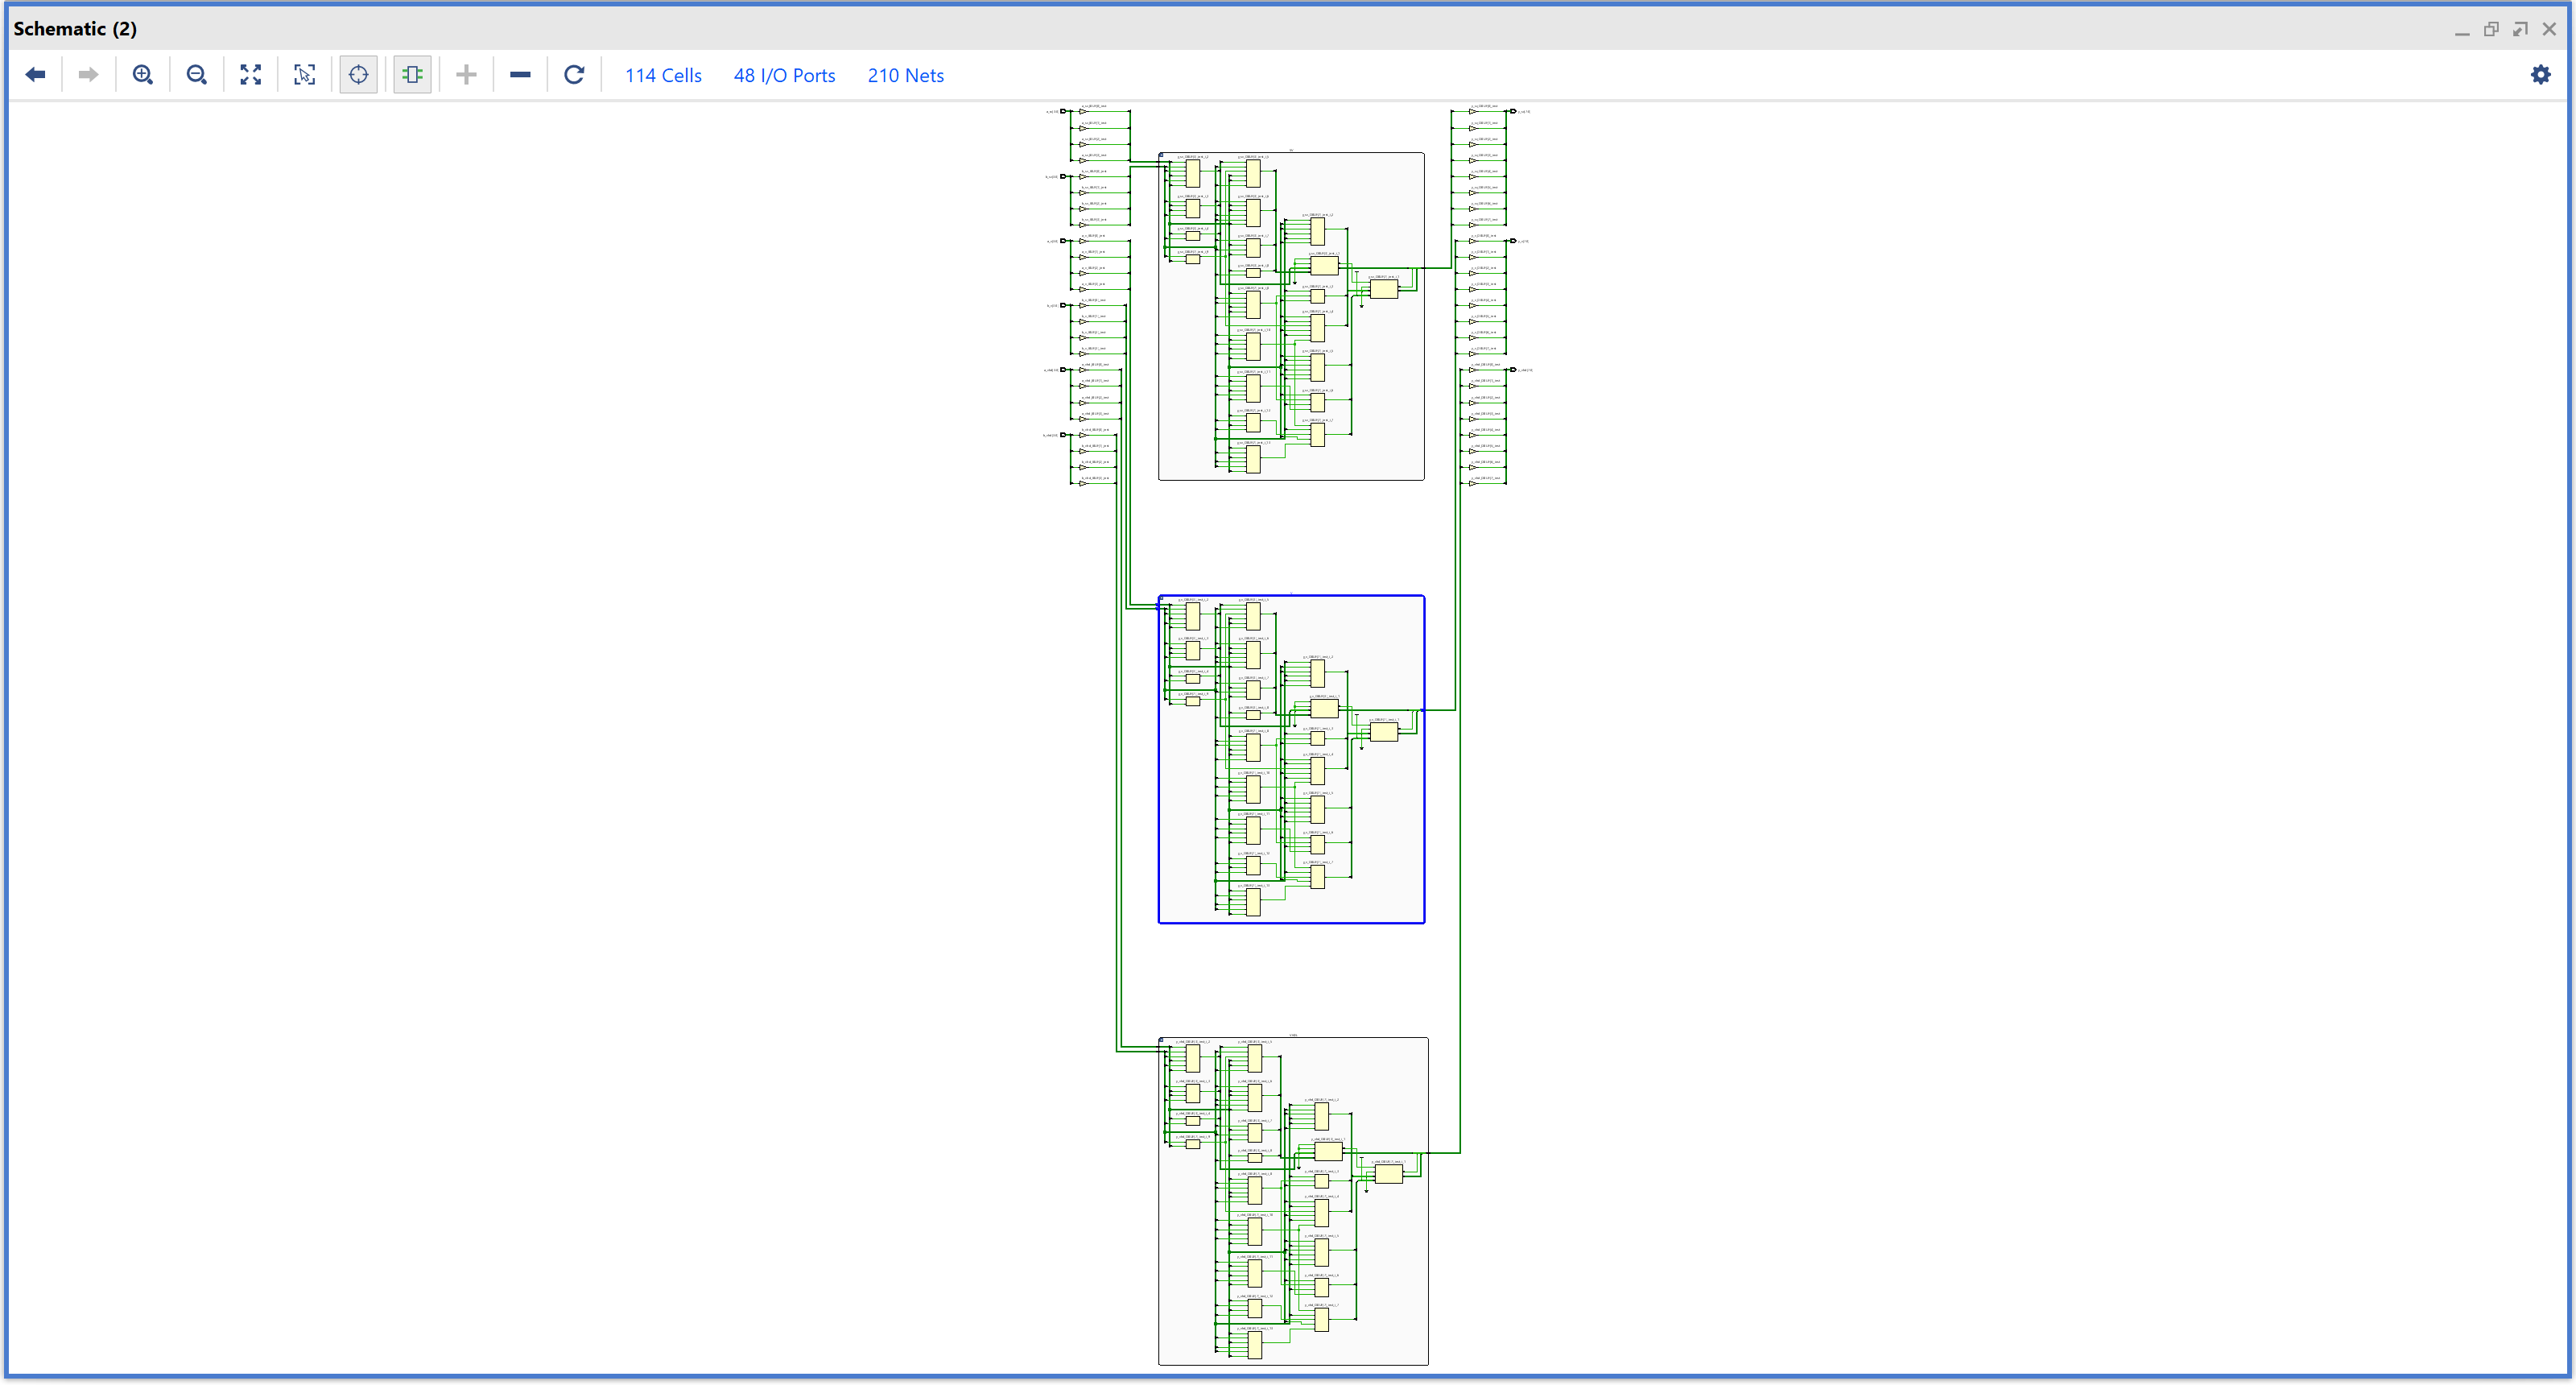Open the 210 Nets link
Screen dimensions: 2576x1385
[x=905, y=76]
